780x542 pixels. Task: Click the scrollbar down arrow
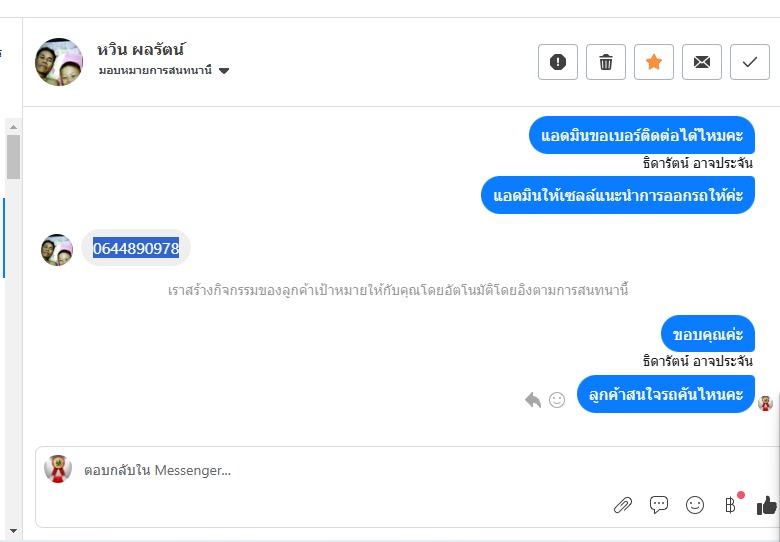point(13,529)
